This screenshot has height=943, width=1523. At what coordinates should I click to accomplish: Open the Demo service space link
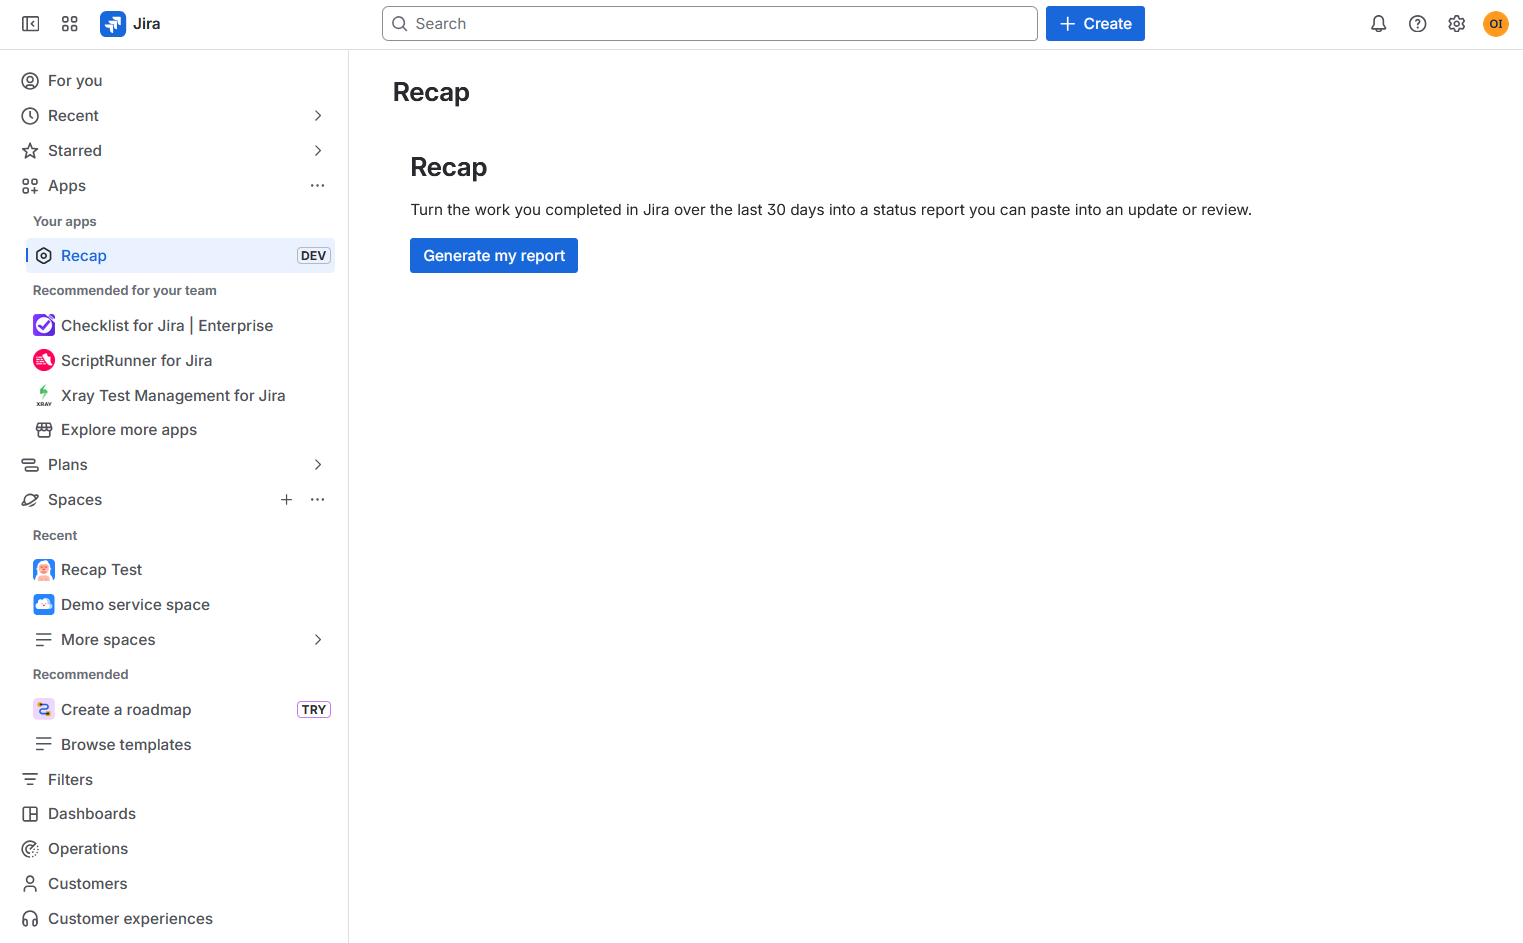[x=180, y=604]
